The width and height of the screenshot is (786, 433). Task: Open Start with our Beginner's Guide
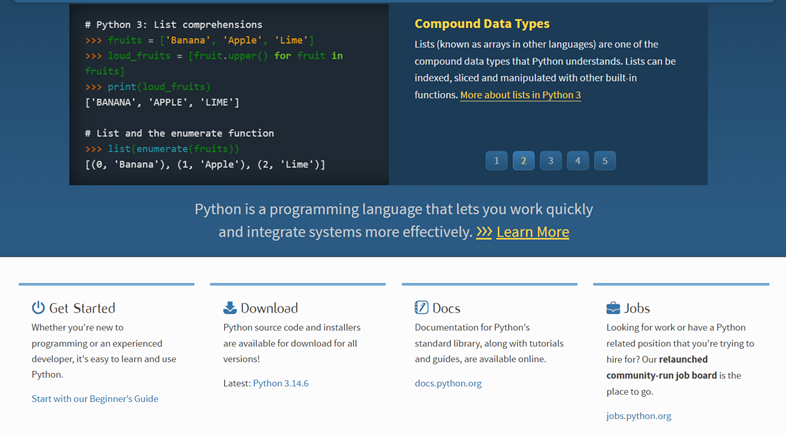point(95,398)
